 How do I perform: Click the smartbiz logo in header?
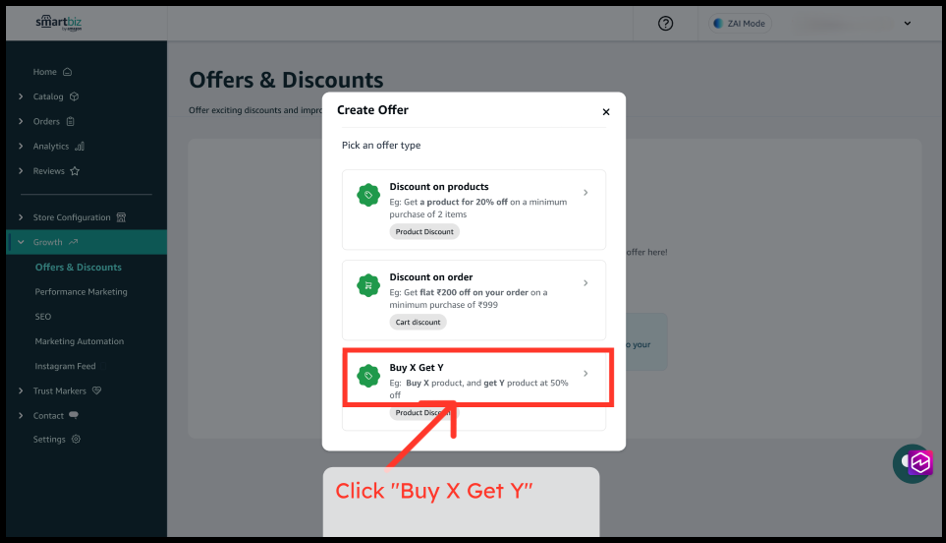pyautogui.click(x=59, y=23)
